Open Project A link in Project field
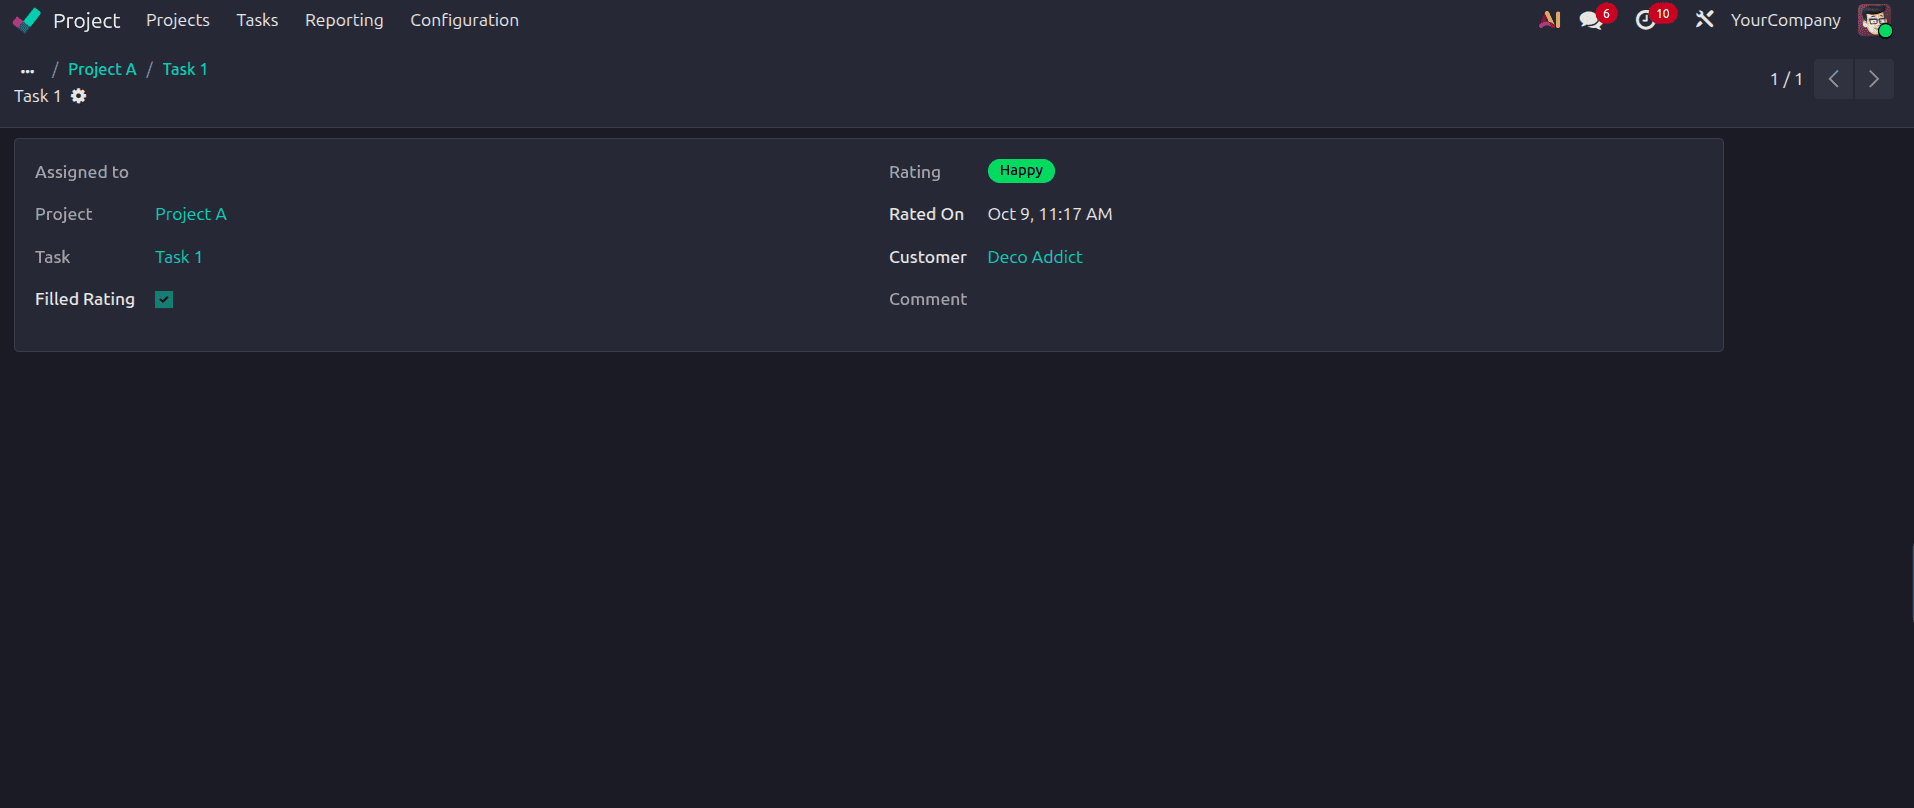Viewport: 1914px width, 808px height. tap(191, 214)
